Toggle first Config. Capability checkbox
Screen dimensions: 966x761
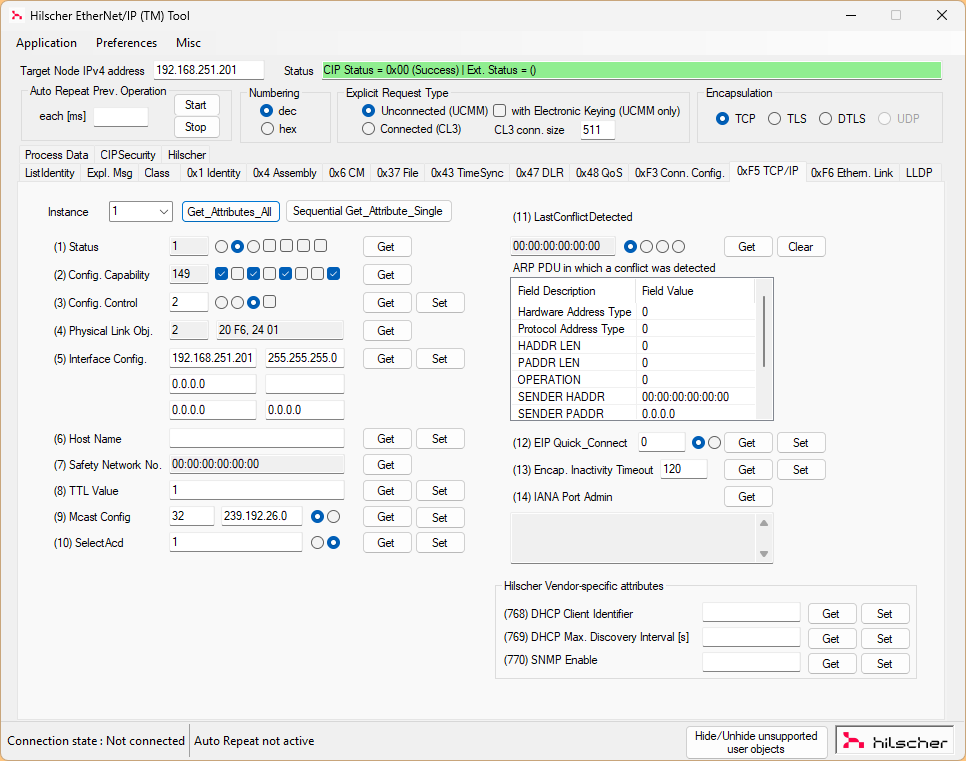click(222, 274)
